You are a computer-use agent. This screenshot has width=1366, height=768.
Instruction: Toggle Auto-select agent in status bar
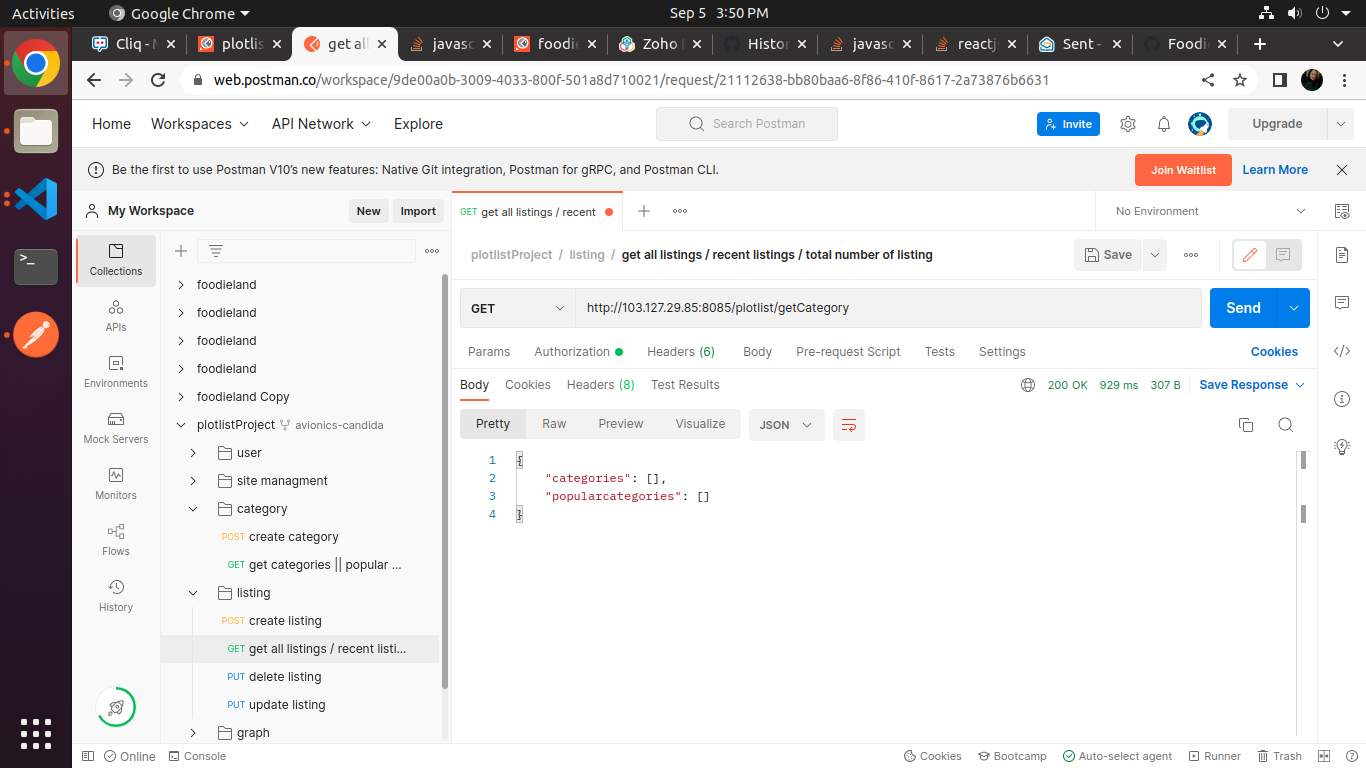tap(1117, 756)
